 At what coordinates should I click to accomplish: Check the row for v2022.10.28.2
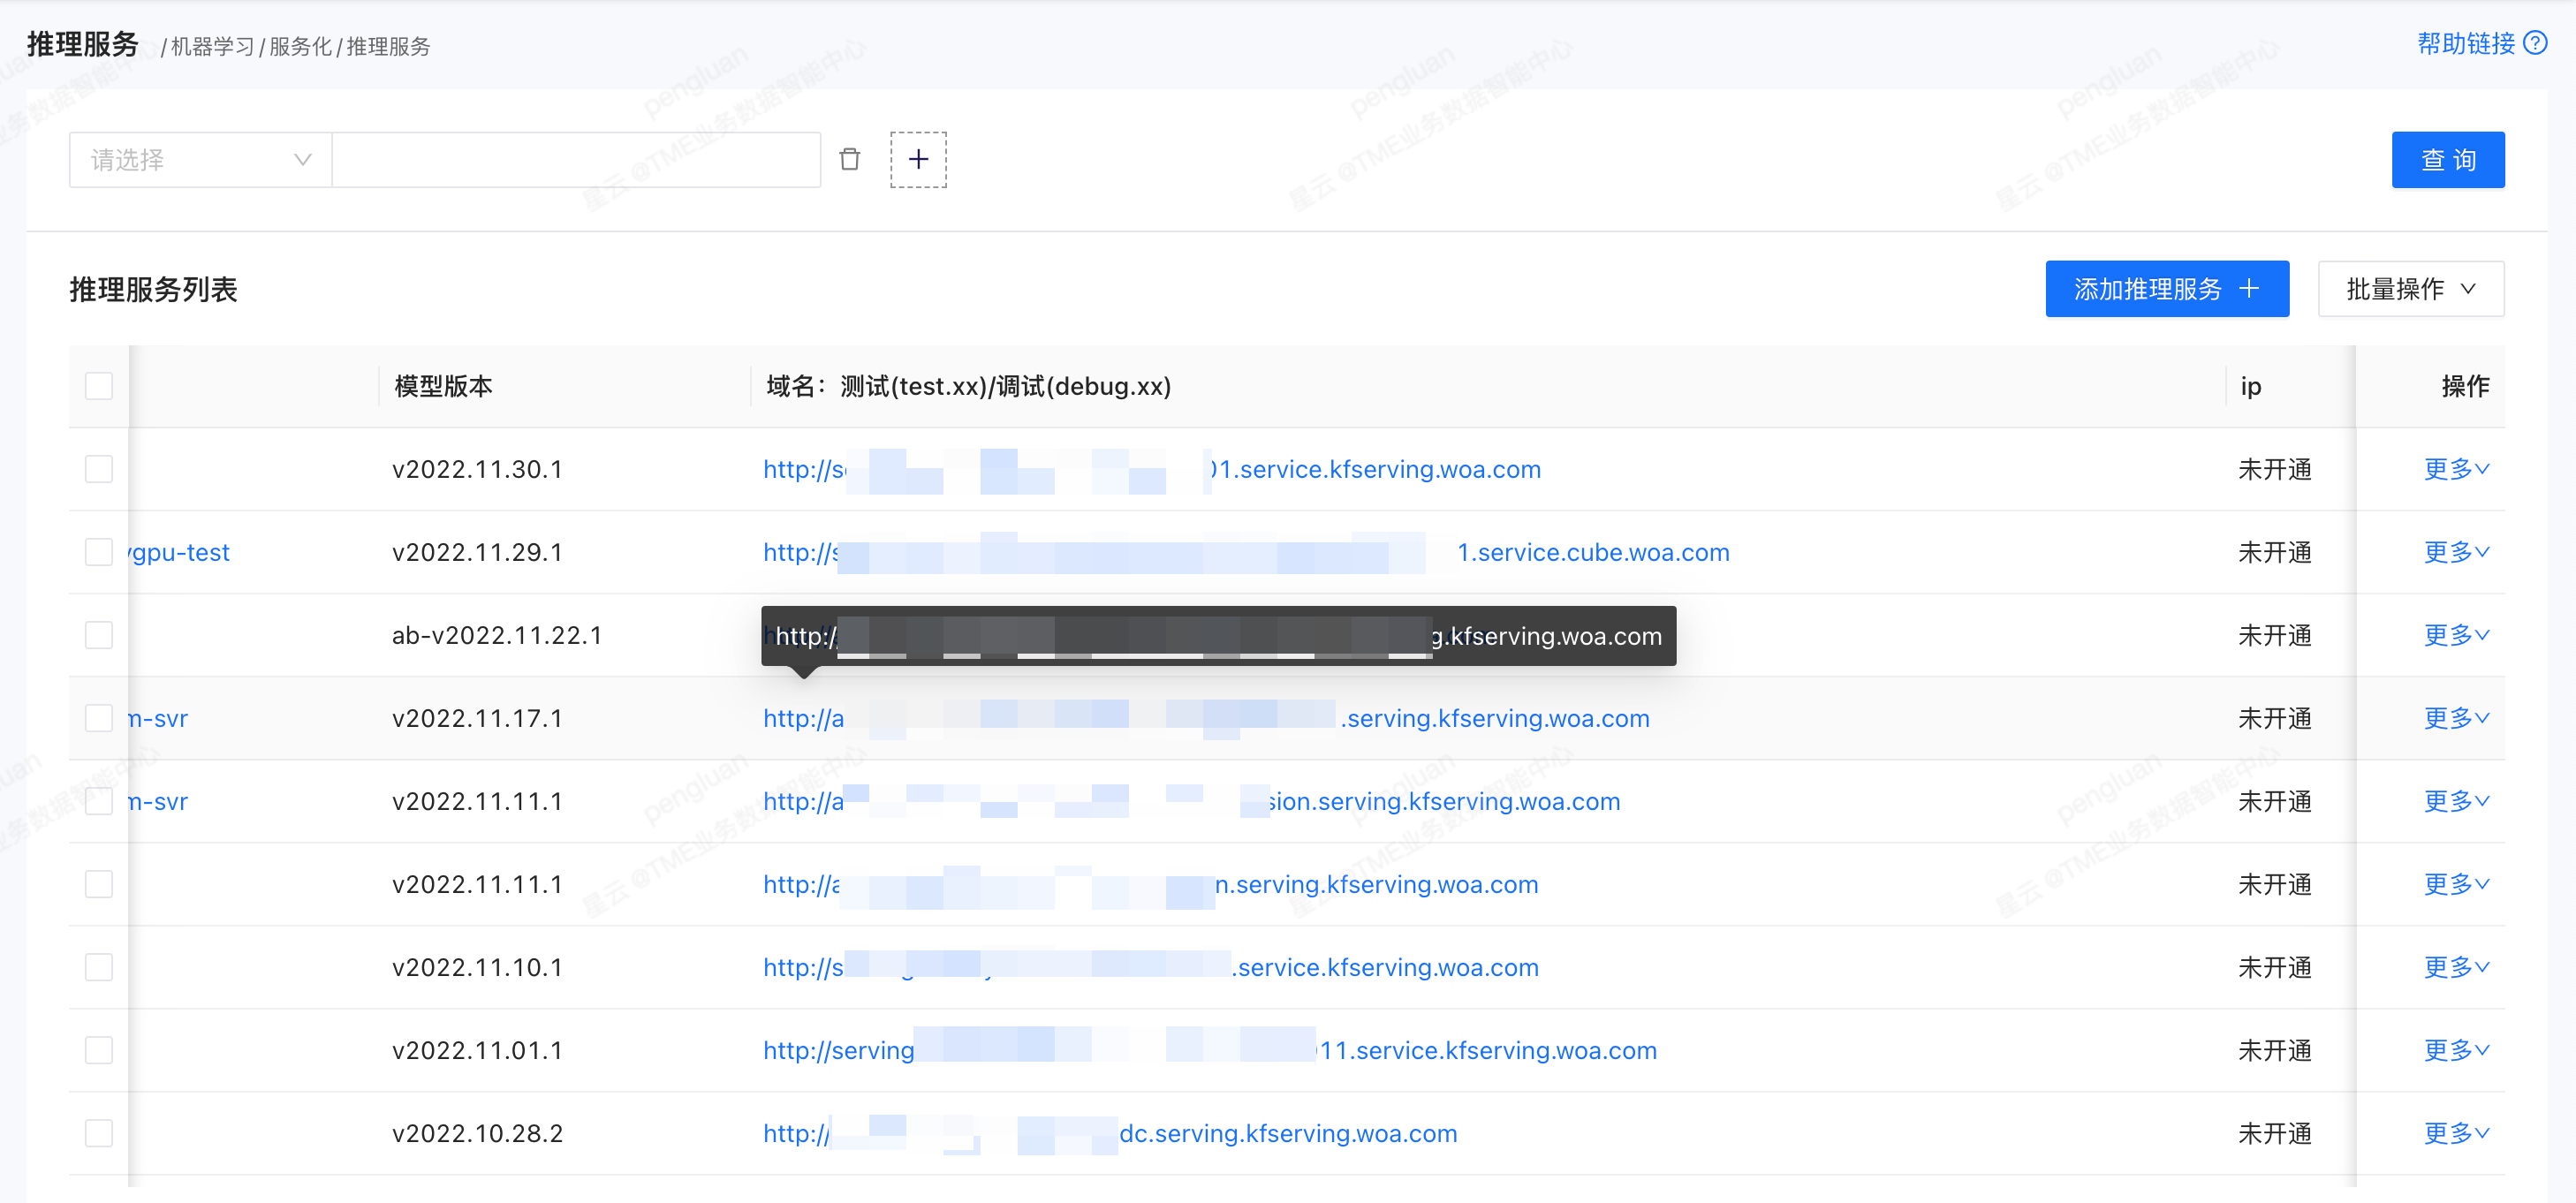[x=99, y=1133]
